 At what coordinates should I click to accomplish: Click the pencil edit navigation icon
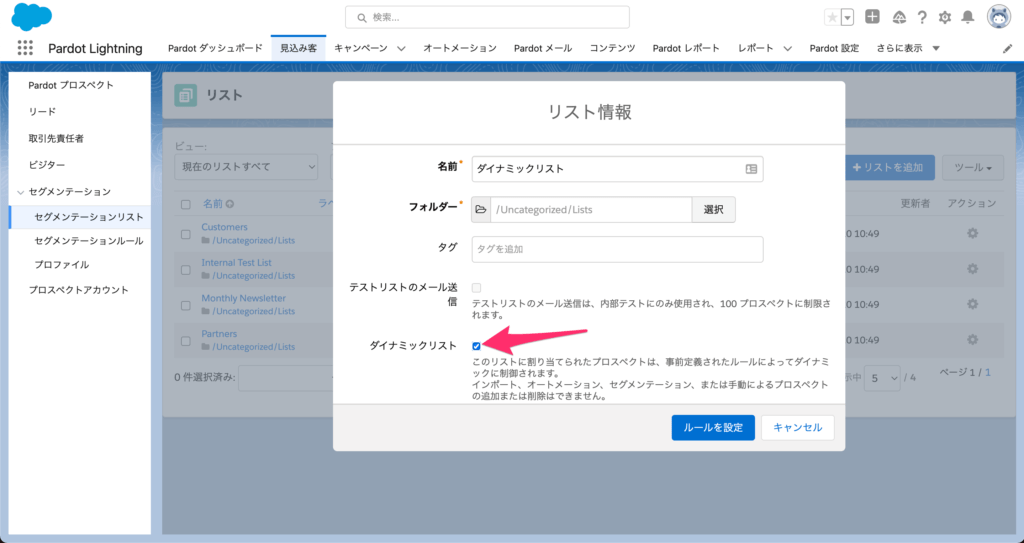pos(1007,48)
